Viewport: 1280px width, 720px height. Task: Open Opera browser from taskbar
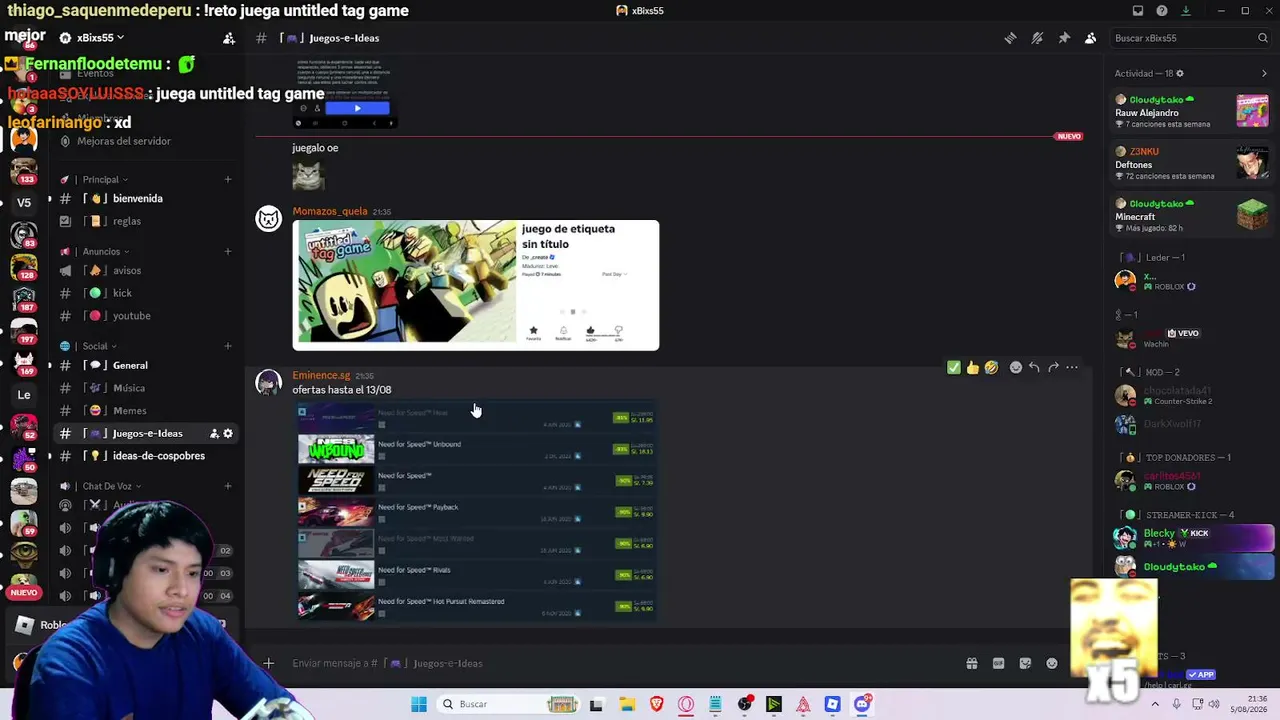pyautogui.click(x=686, y=704)
